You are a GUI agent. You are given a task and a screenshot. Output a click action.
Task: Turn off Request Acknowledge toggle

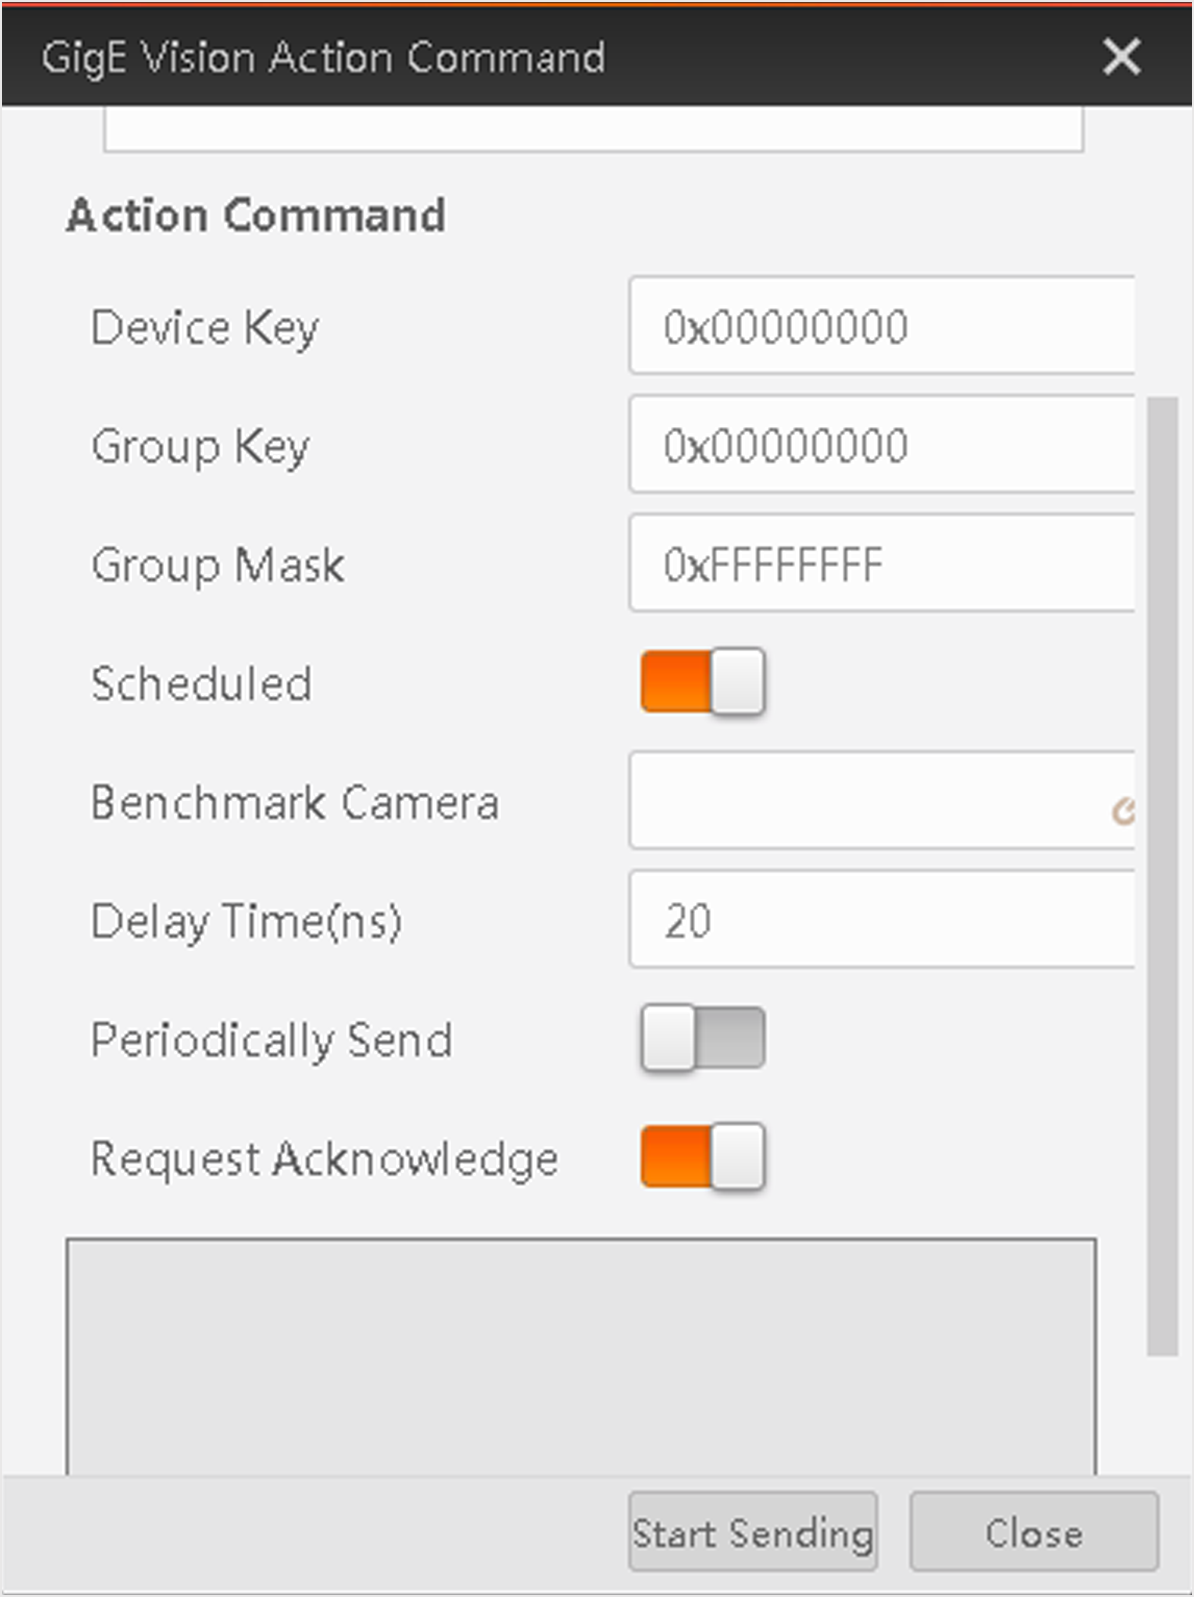tap(703, 1157)
